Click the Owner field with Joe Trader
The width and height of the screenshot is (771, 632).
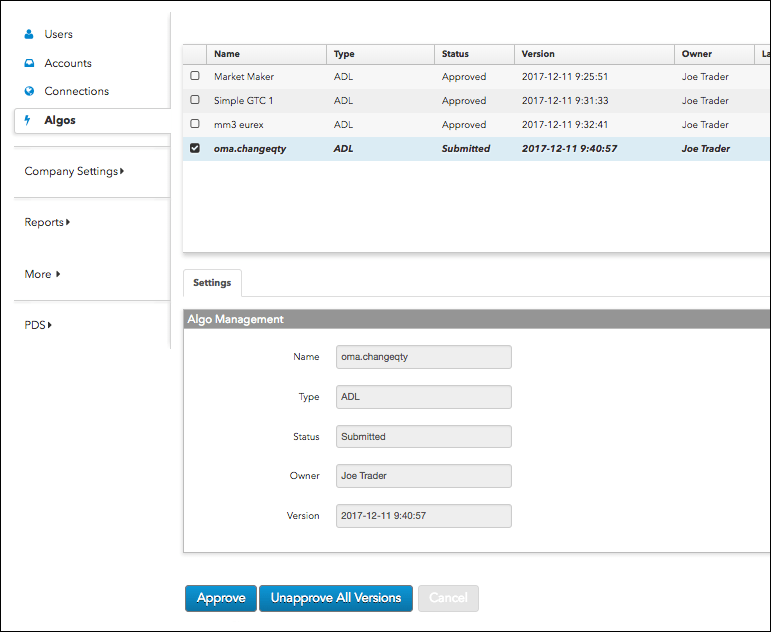(423, 476)
